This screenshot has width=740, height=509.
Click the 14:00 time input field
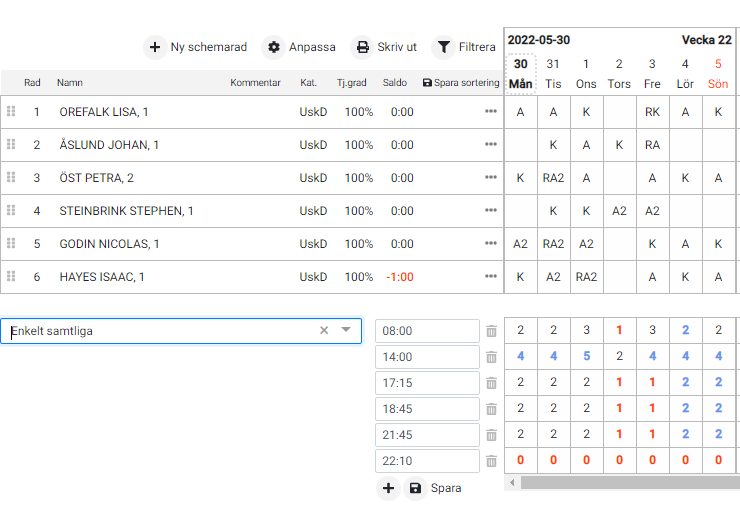click(427, 357)
